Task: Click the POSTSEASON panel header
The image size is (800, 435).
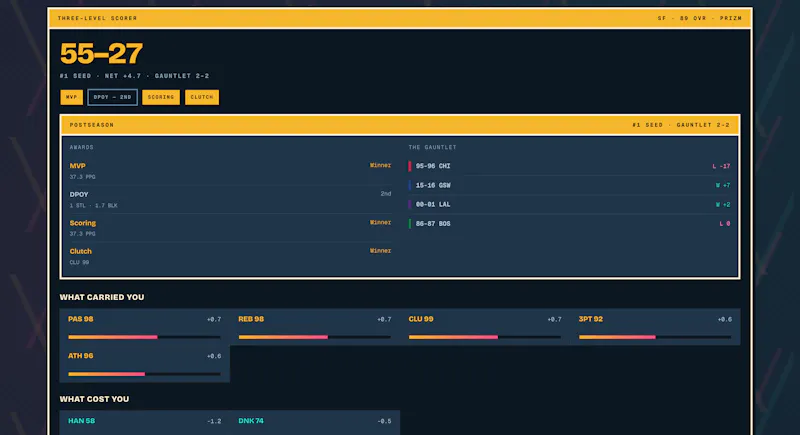Action: click(x=400, y=125)
